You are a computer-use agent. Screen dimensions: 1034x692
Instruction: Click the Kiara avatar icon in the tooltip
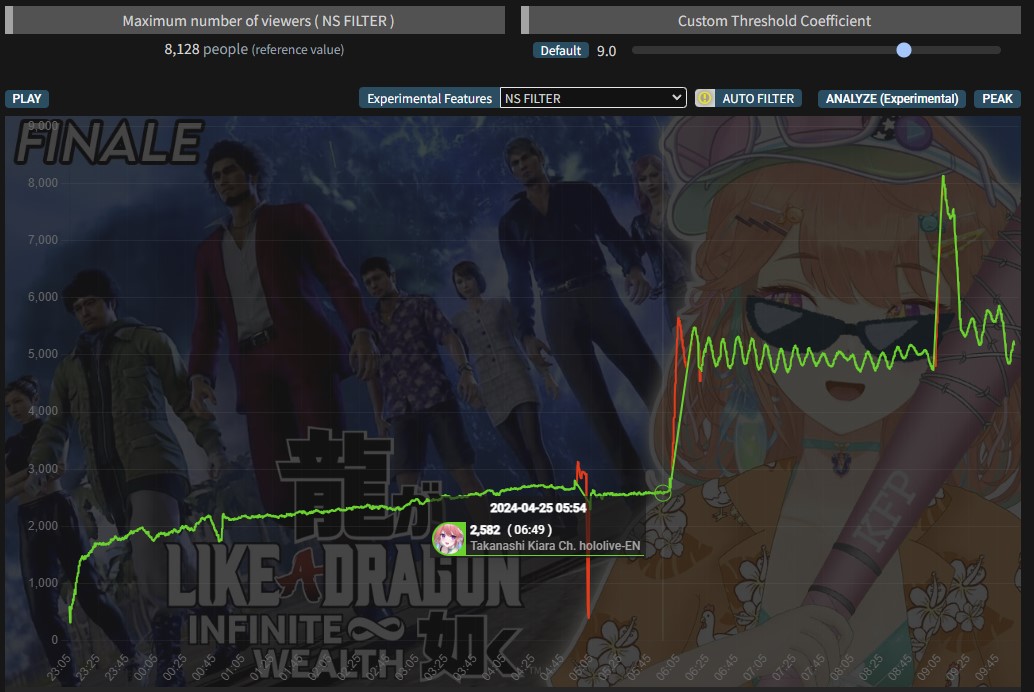coord(449,538)
